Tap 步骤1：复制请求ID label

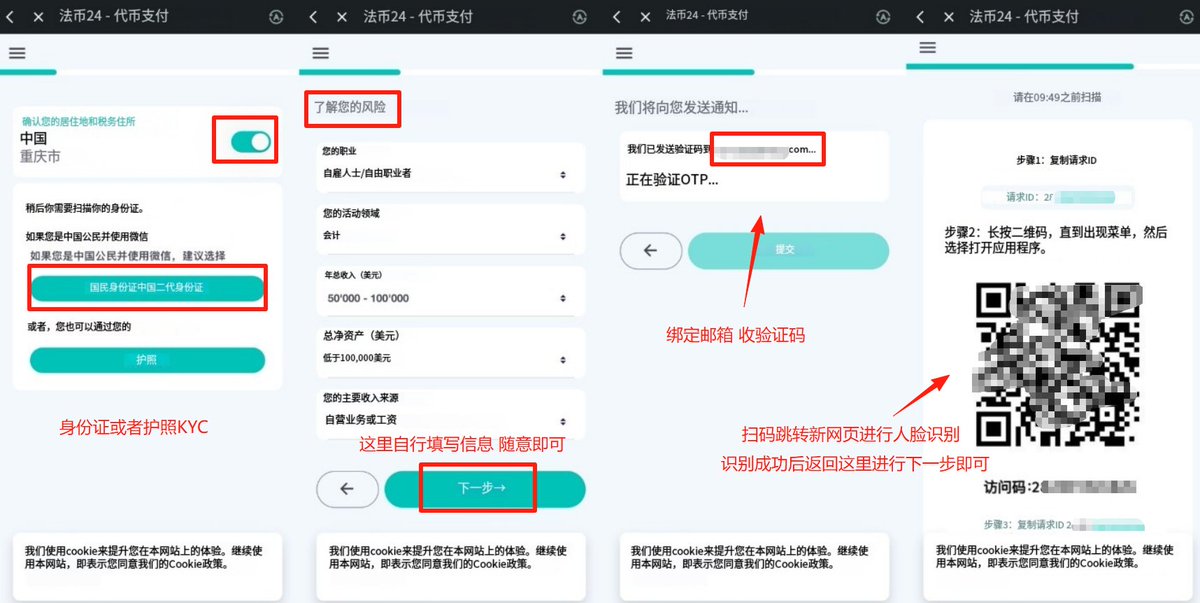(x=1056, y=160)
